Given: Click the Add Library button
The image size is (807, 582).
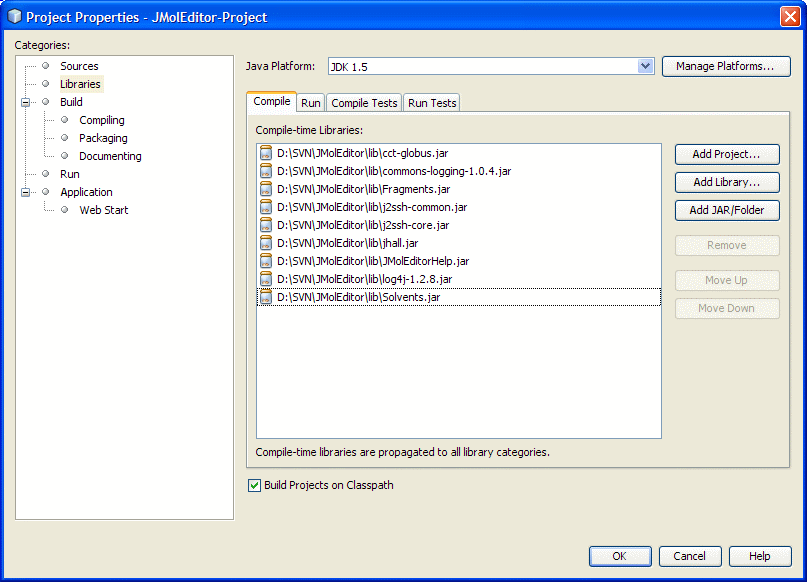Looking at the screenshot, I should (727, 182).
